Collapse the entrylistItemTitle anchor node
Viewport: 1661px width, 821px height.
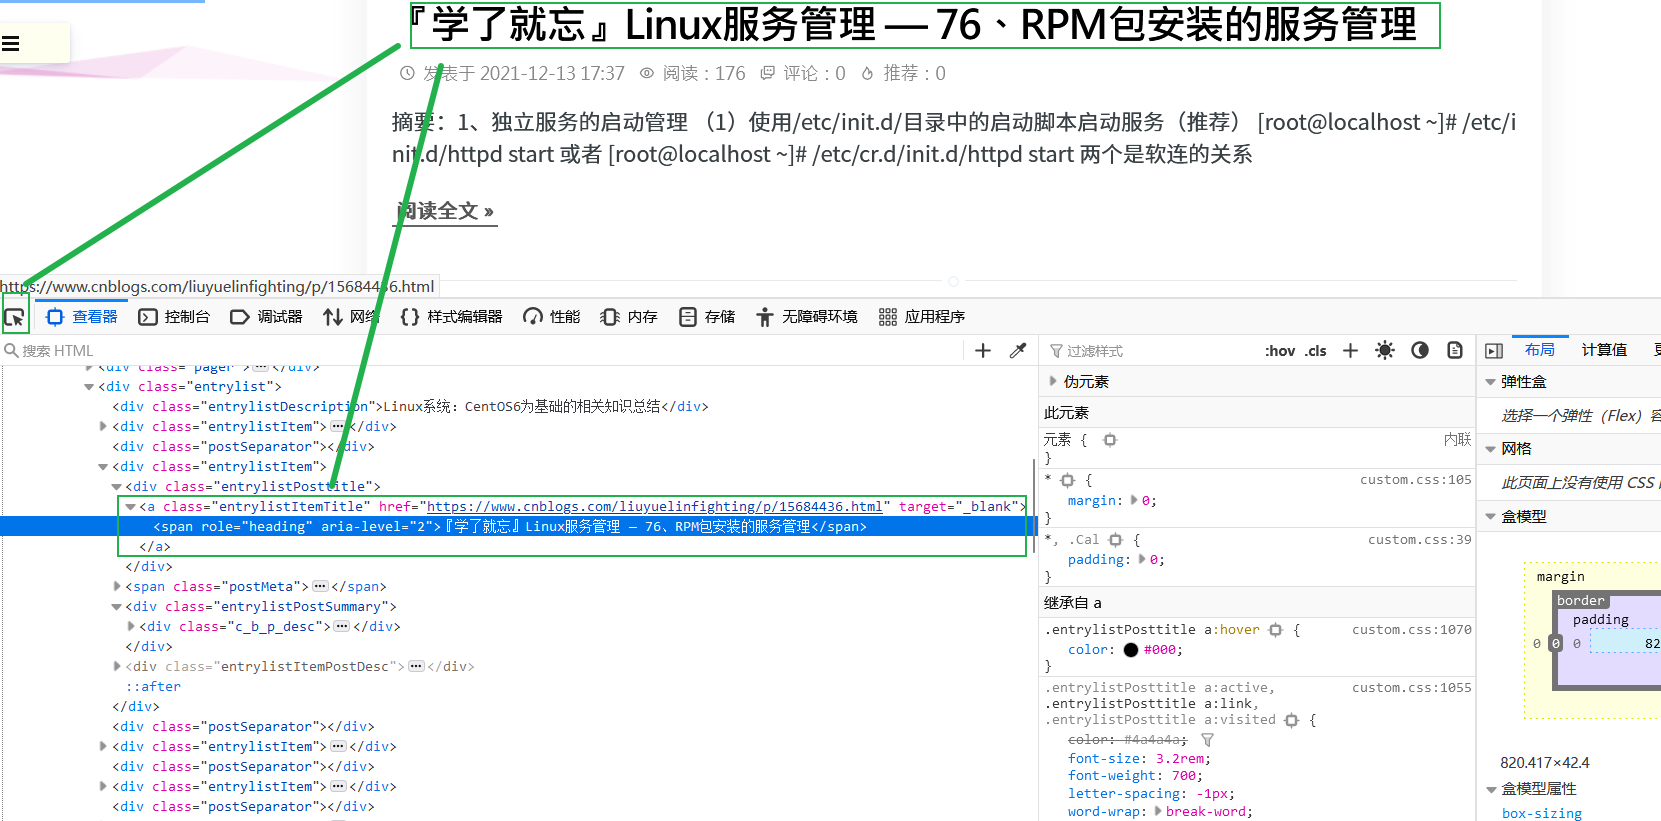pos(130,507)
